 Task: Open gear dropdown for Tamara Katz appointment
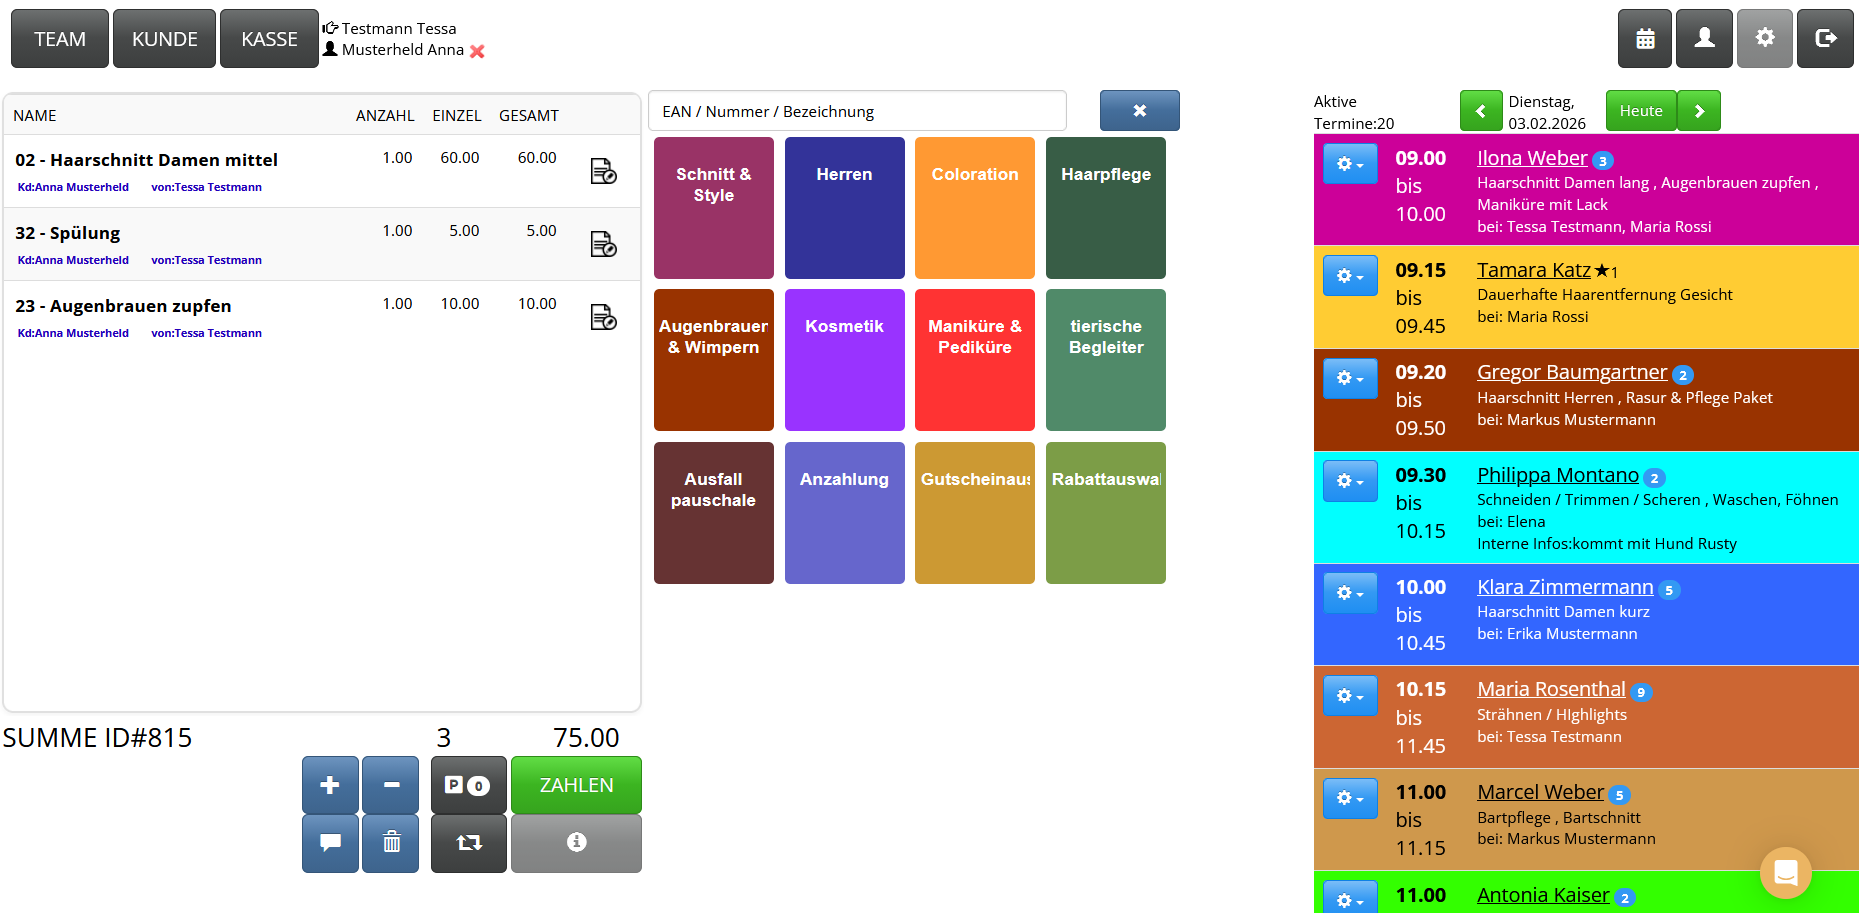[1349, 276]
